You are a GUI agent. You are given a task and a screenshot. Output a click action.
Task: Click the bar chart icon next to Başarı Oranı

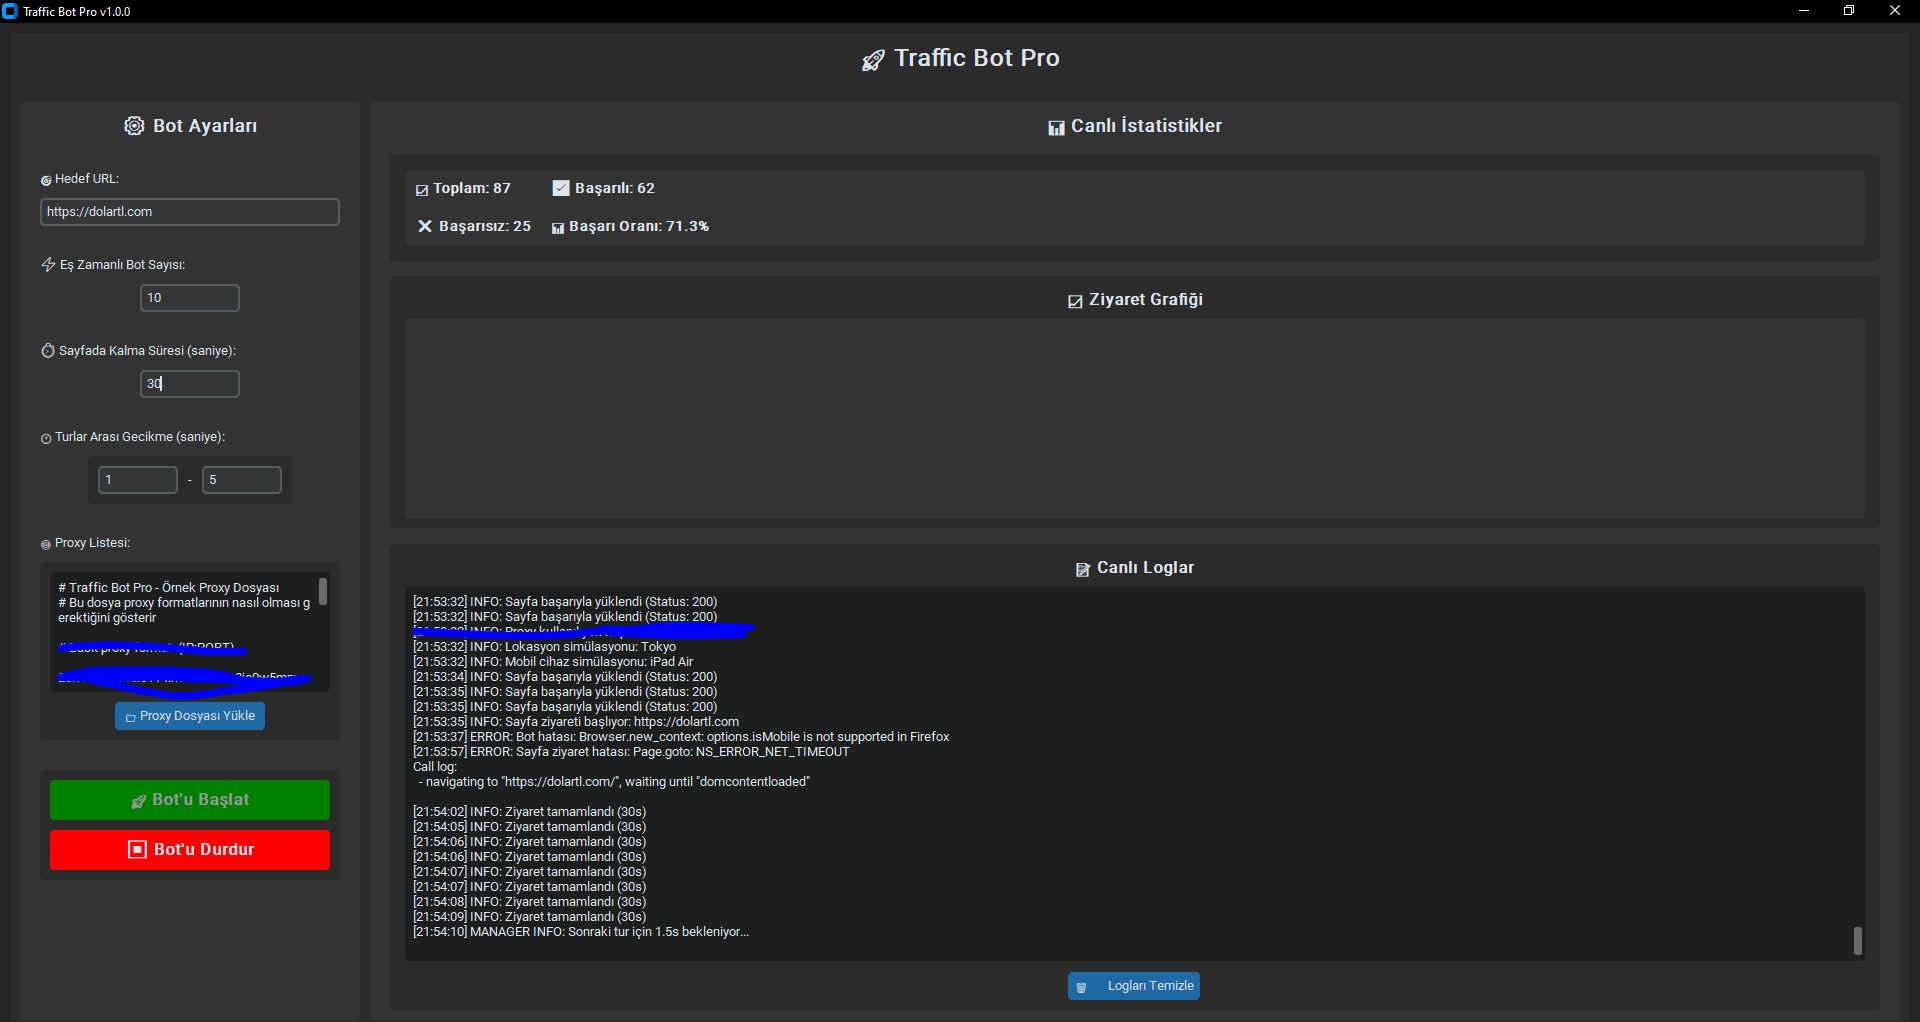pos(558,228)
